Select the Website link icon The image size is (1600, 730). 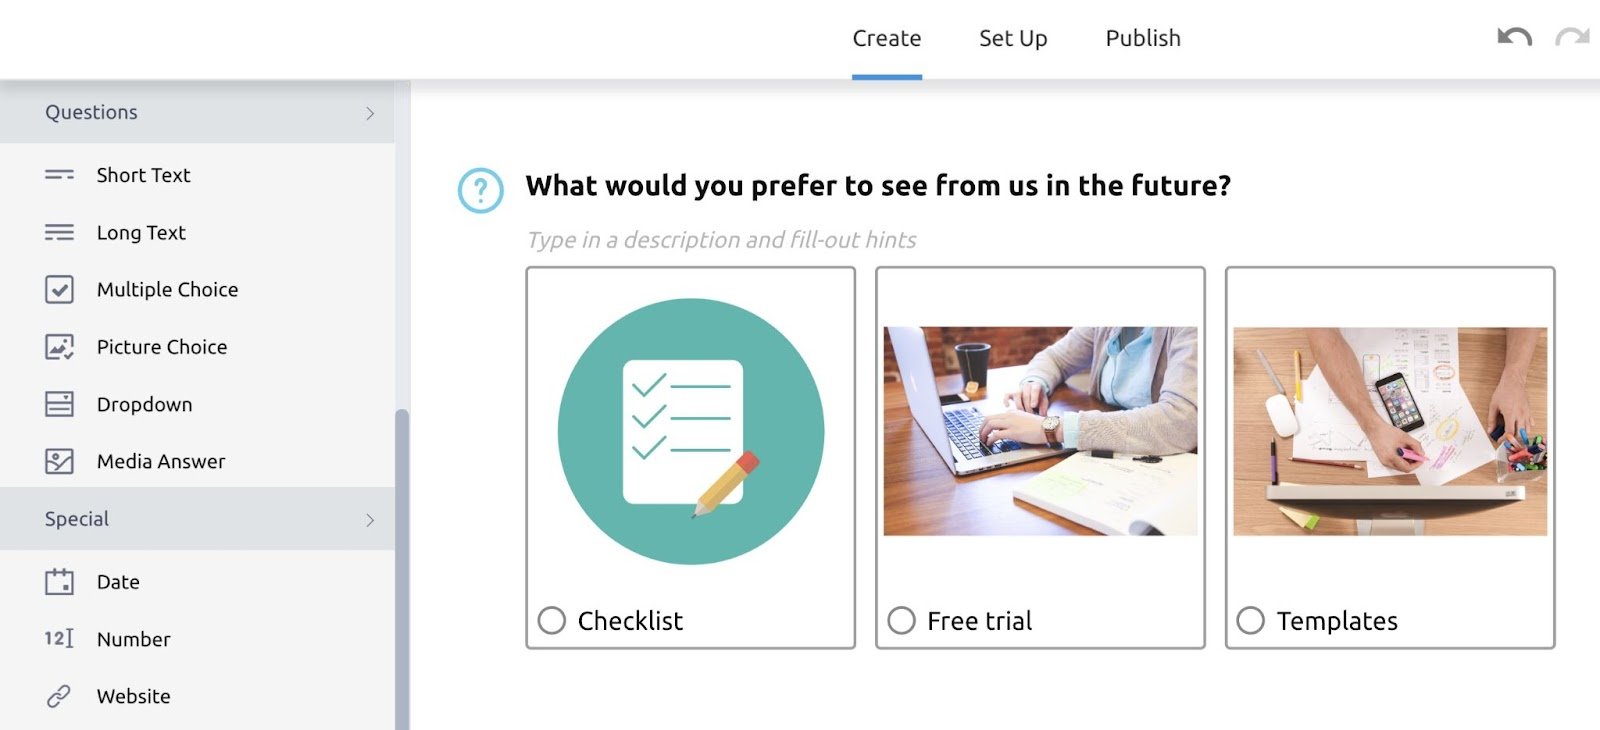click(59, 696)
